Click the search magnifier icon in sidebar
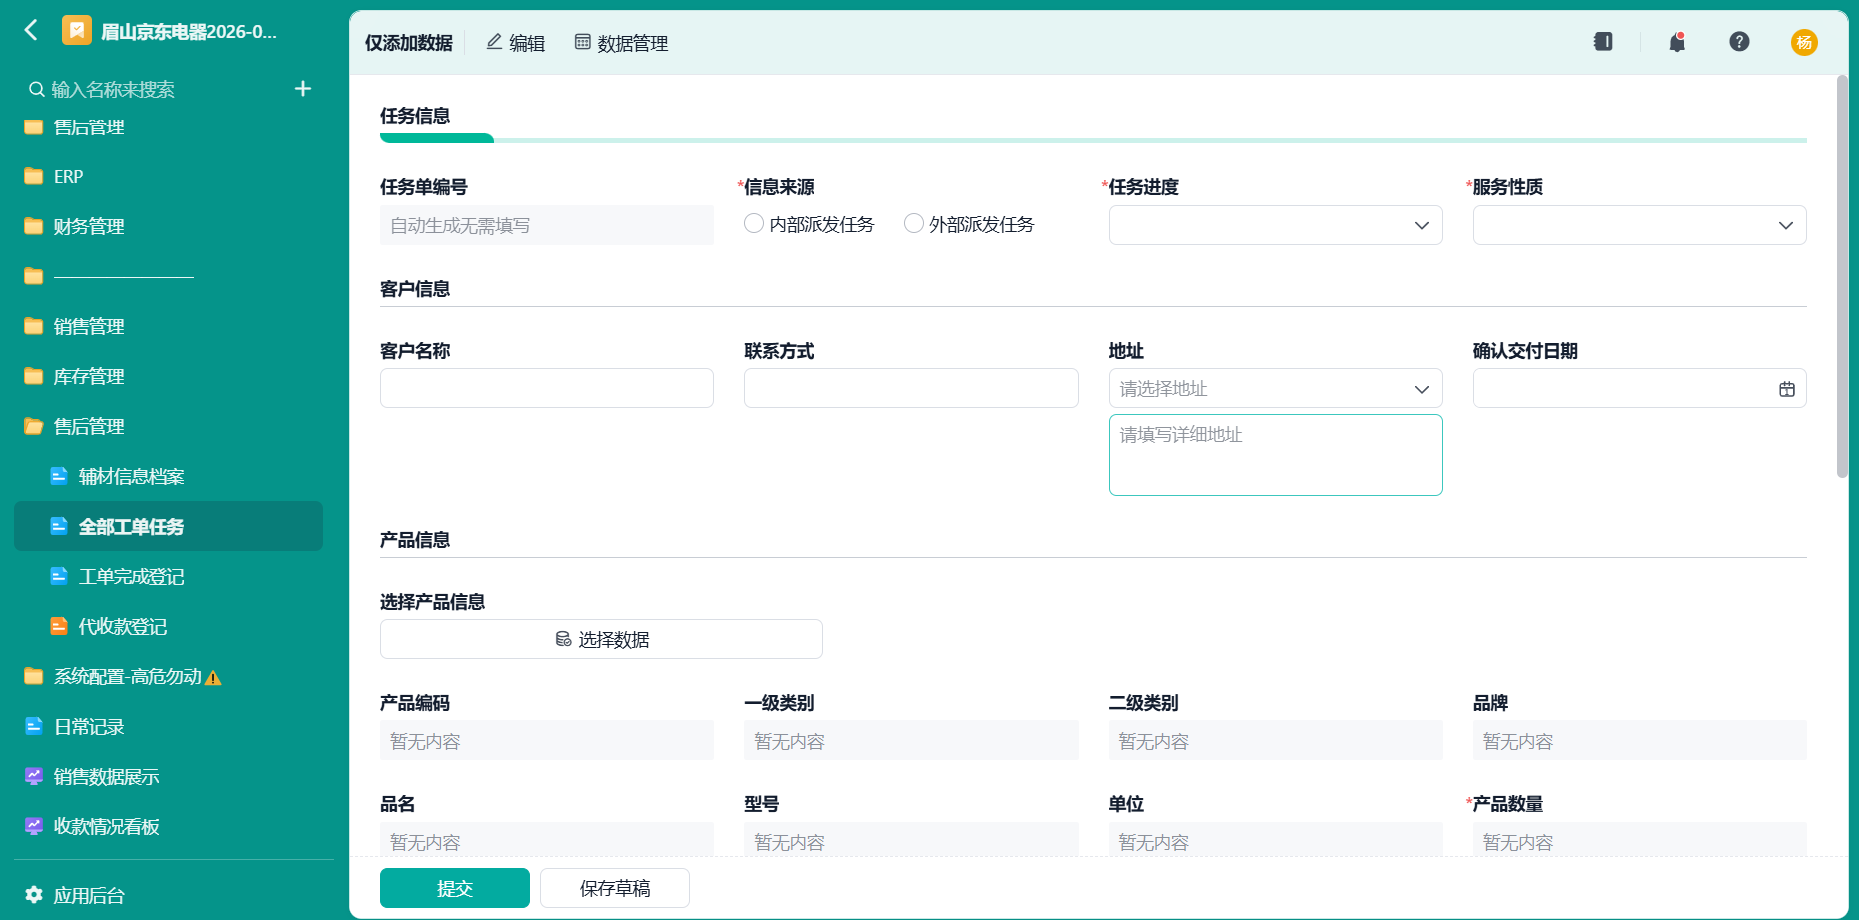The image size is (1859, 920). pyautogui.click(x=36, y=90)
